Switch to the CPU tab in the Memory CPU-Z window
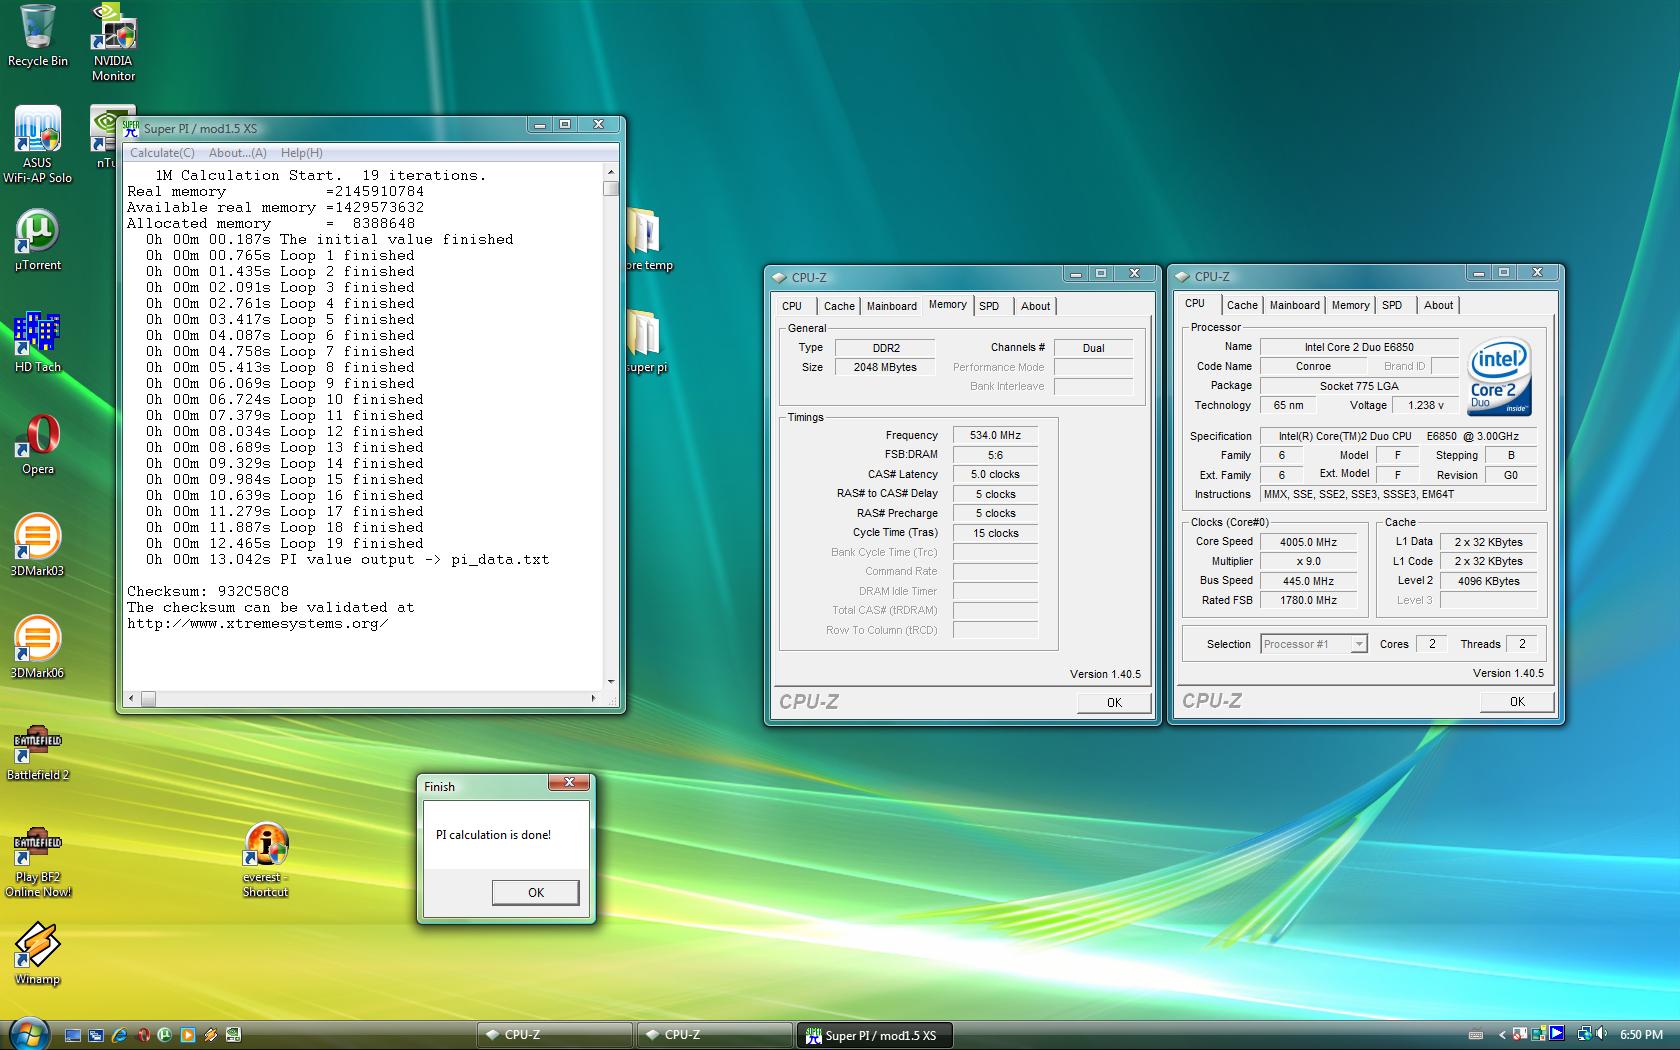 tap(792, 306)
